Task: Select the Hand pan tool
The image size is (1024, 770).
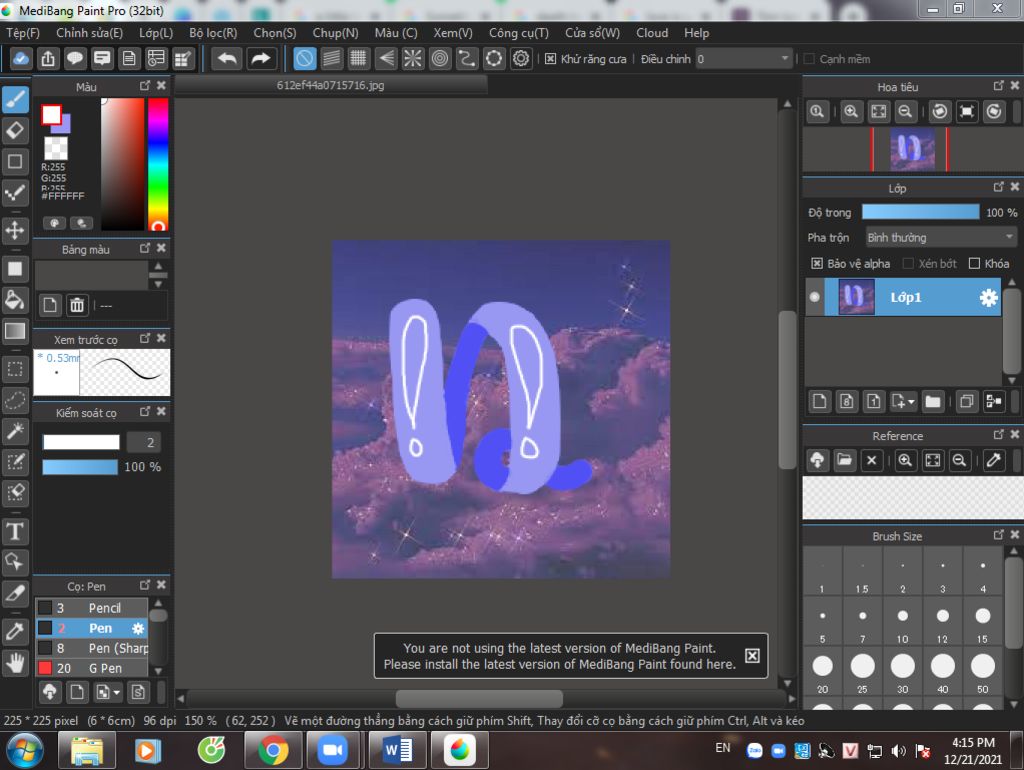Action: click(x=15, y=663)
